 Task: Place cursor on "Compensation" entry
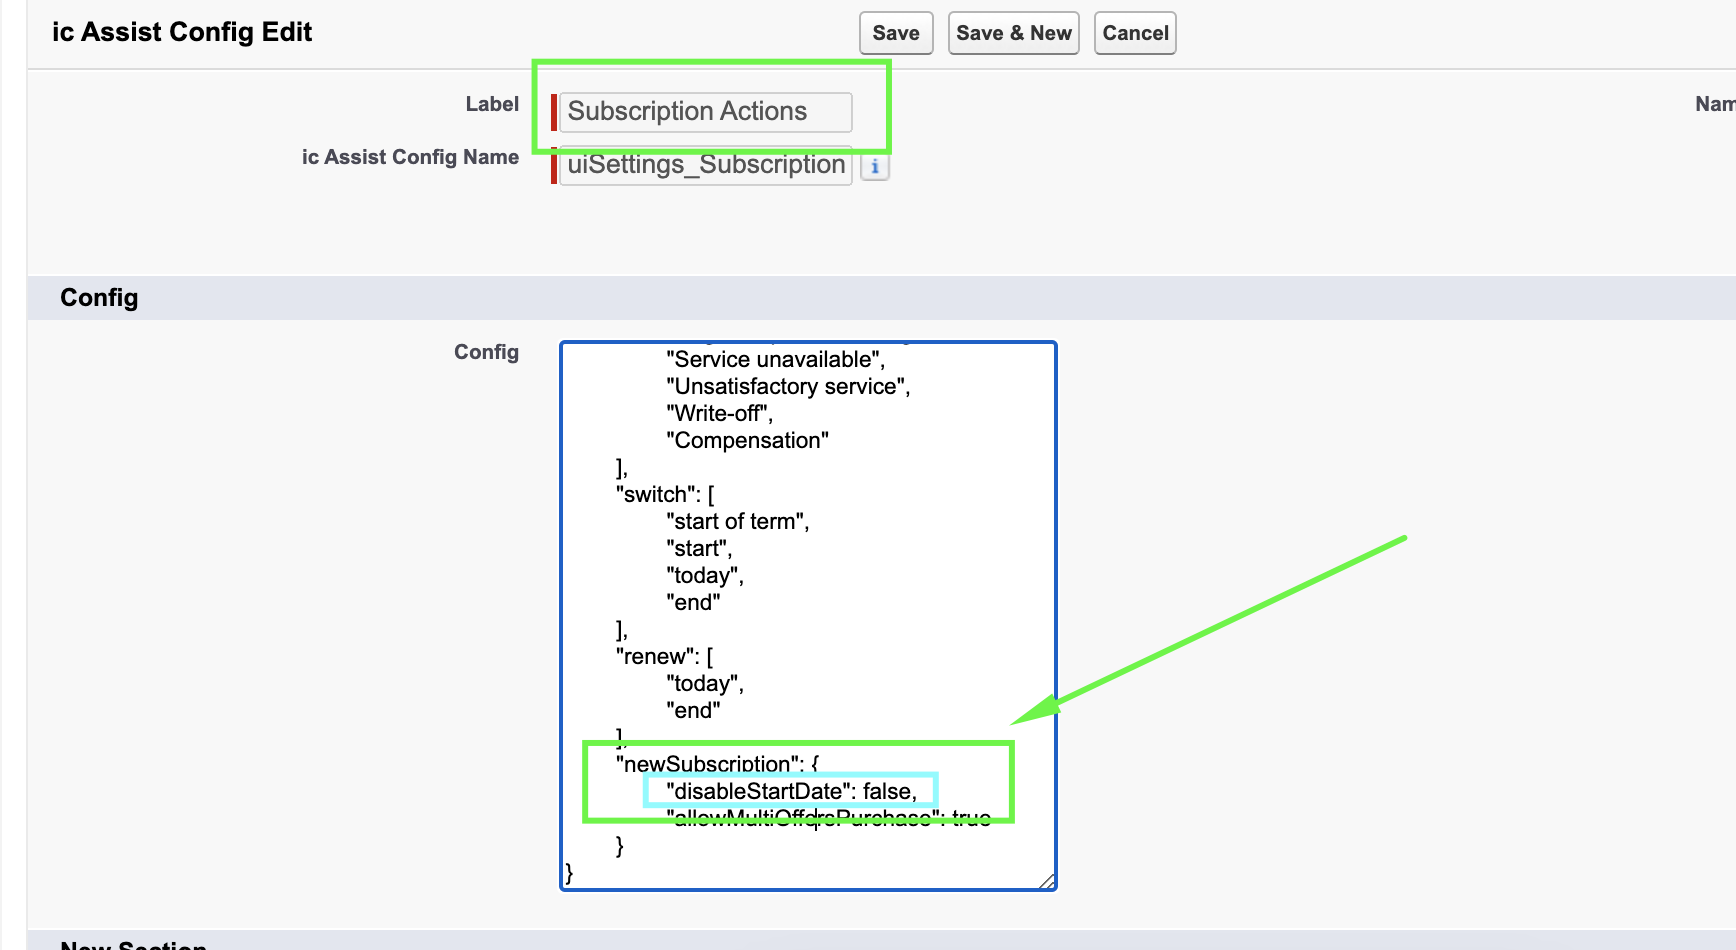click(x=747, y=441)
